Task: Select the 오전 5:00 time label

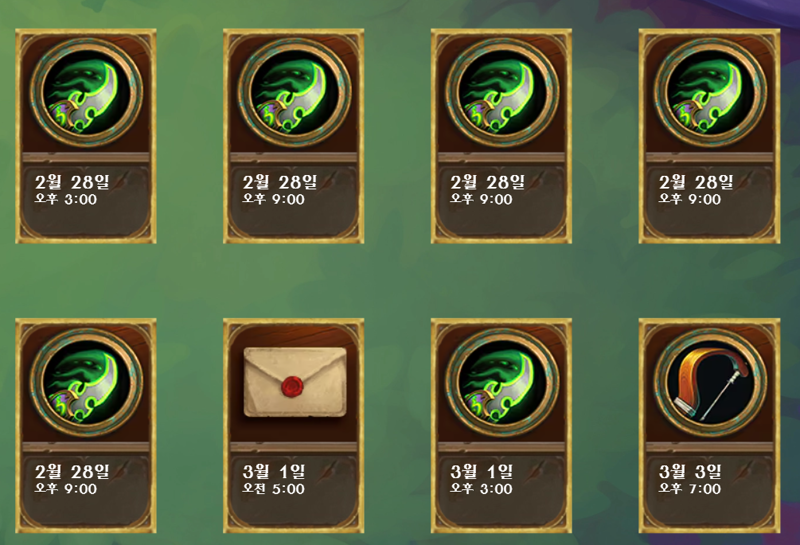Action: click(x=273, y=489)
